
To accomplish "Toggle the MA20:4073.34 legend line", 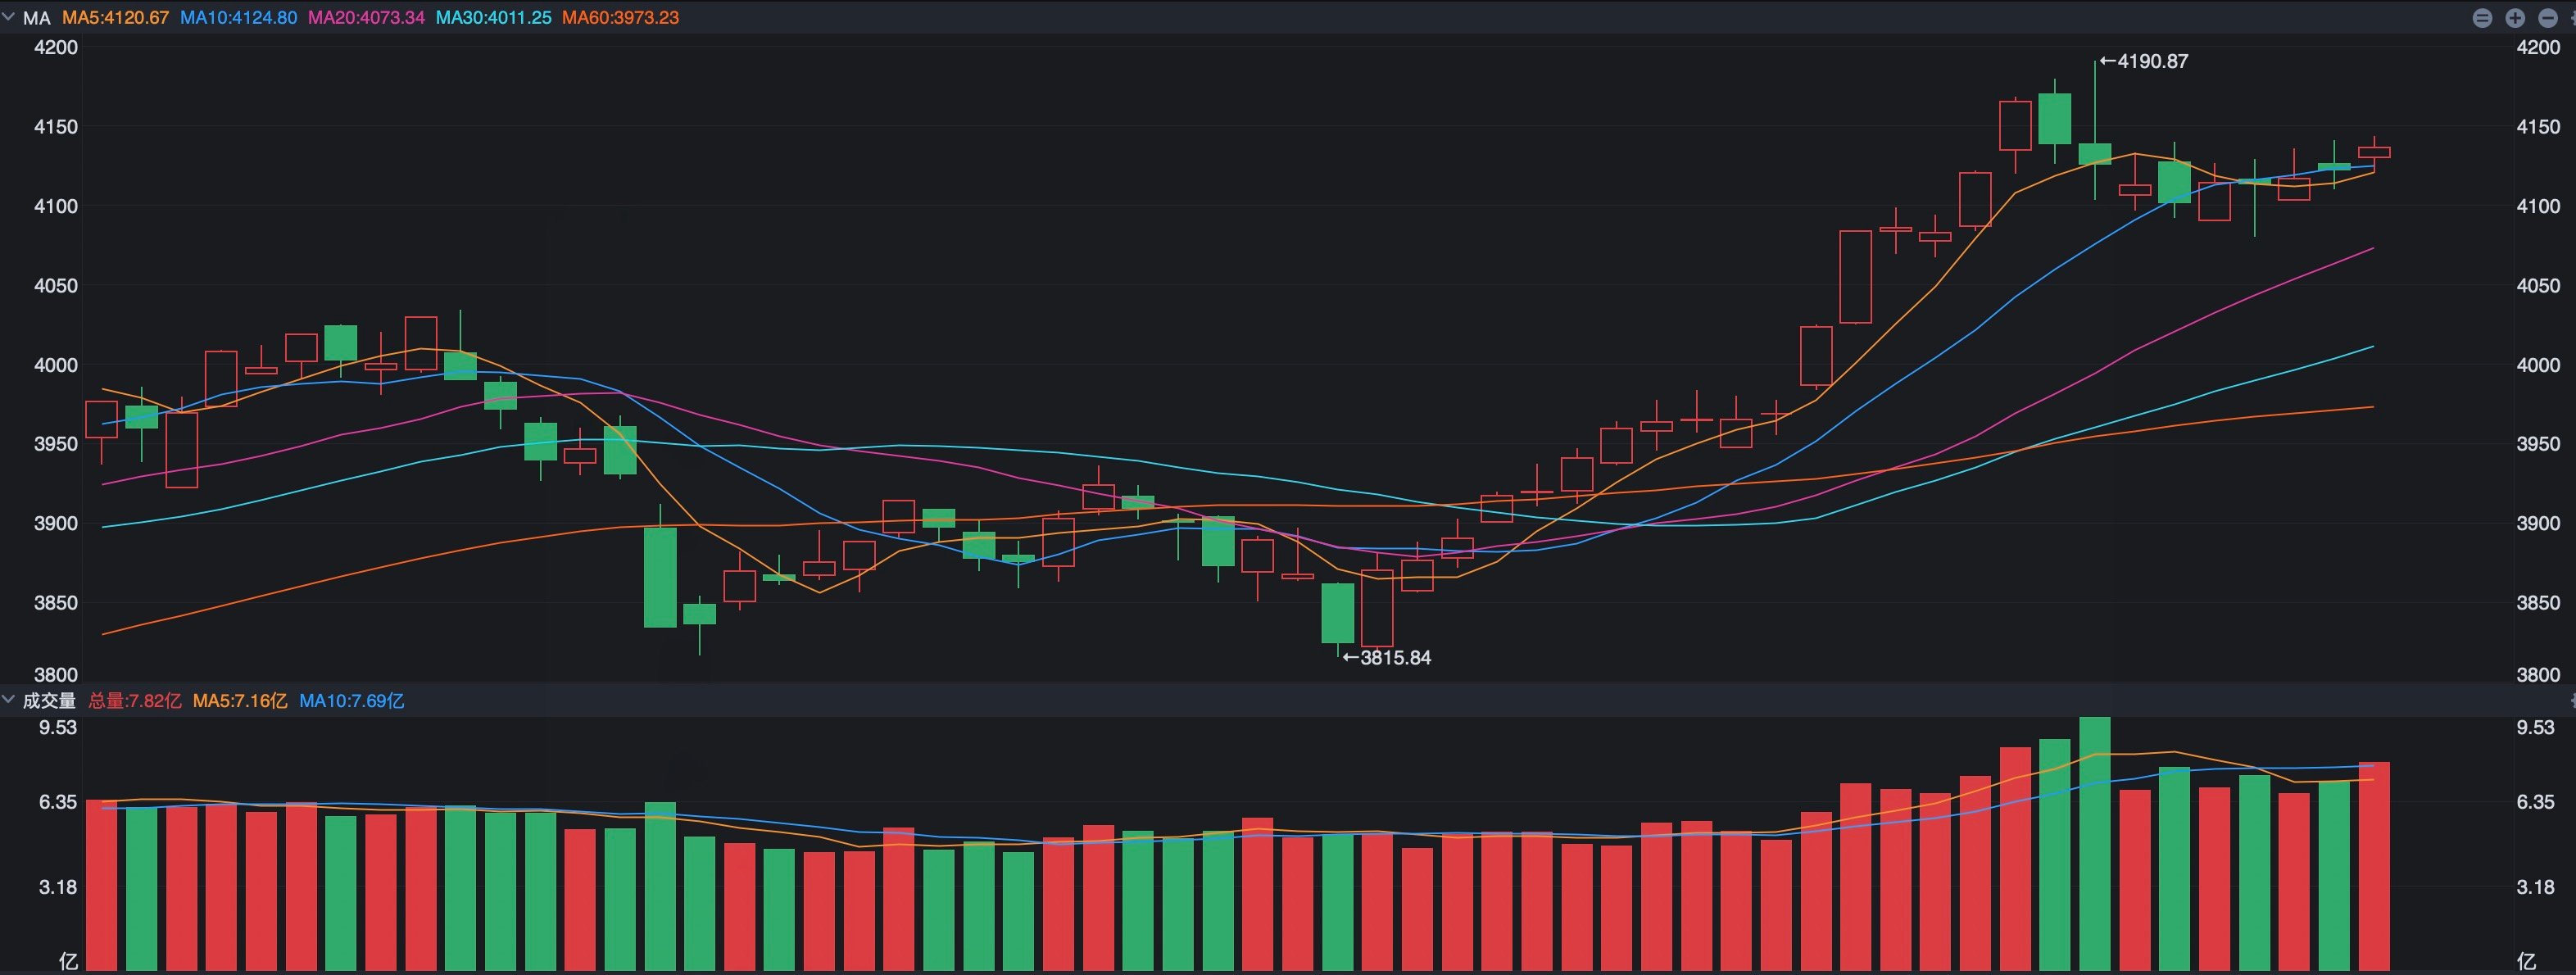I will coord(366,18).
